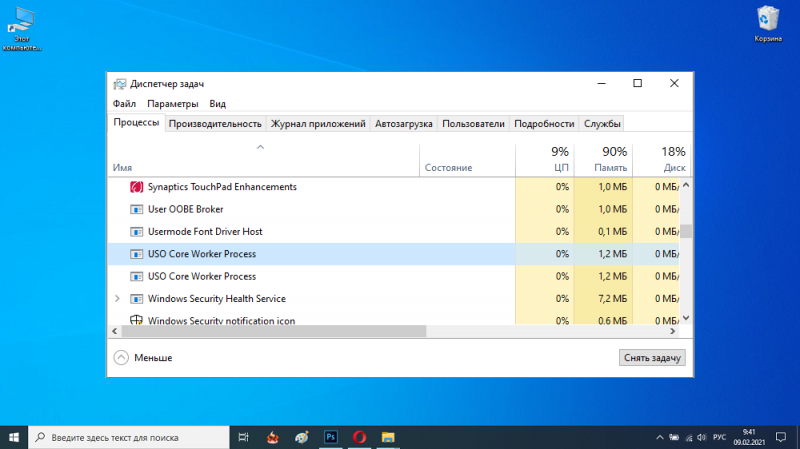Image resolution: width=800 pixels, height=449 pixels.
Task: Open the notification center icon
Action: 781,437
